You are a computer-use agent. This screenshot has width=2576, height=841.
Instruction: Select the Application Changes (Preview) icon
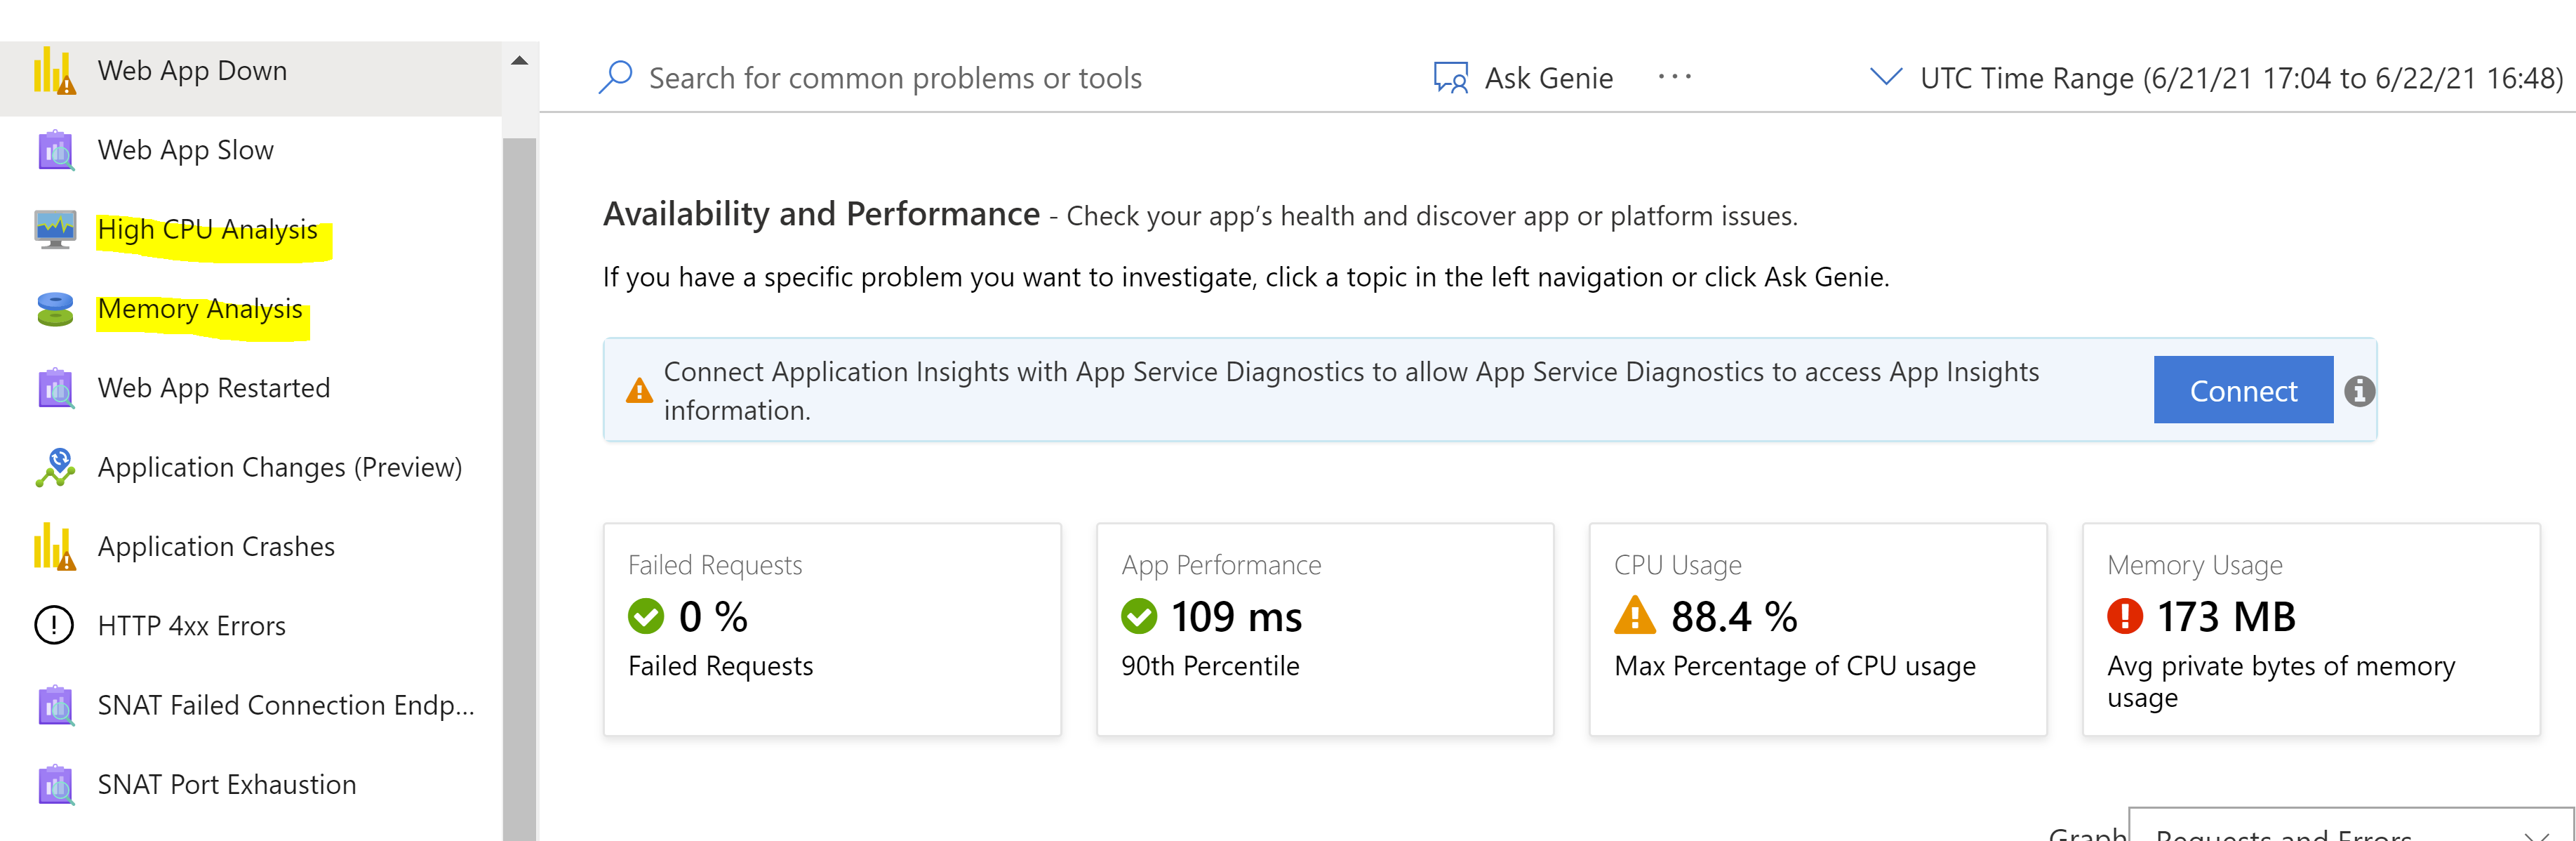pos(55,467)
